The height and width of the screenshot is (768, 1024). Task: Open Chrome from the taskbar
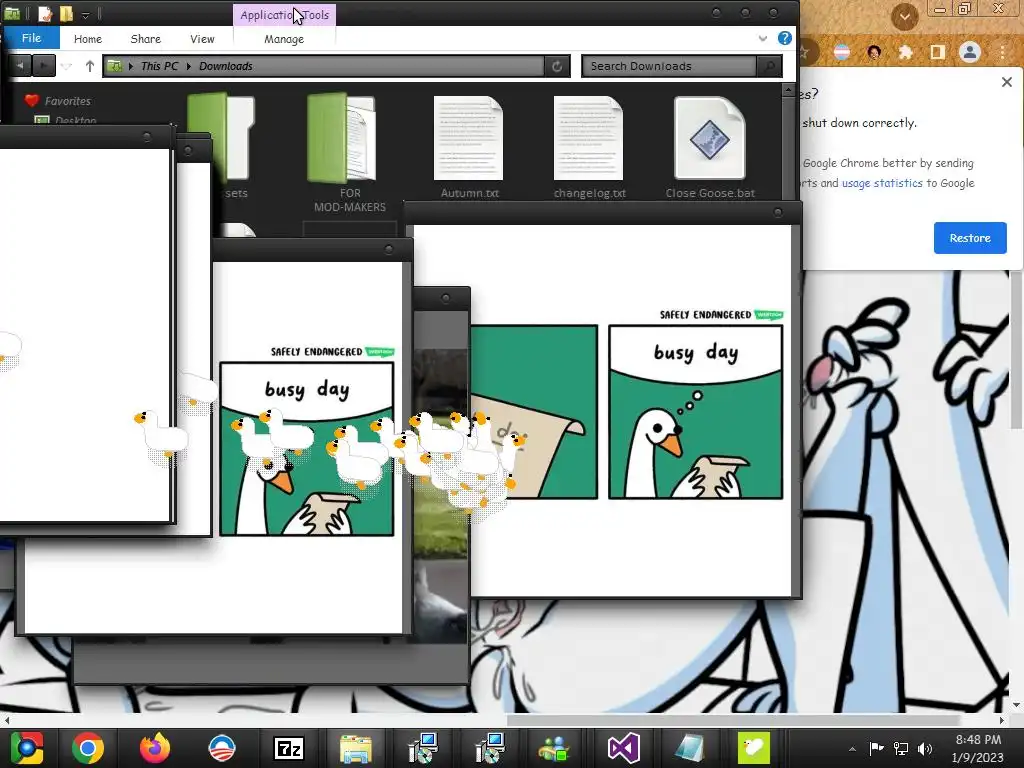coord(88,748)
